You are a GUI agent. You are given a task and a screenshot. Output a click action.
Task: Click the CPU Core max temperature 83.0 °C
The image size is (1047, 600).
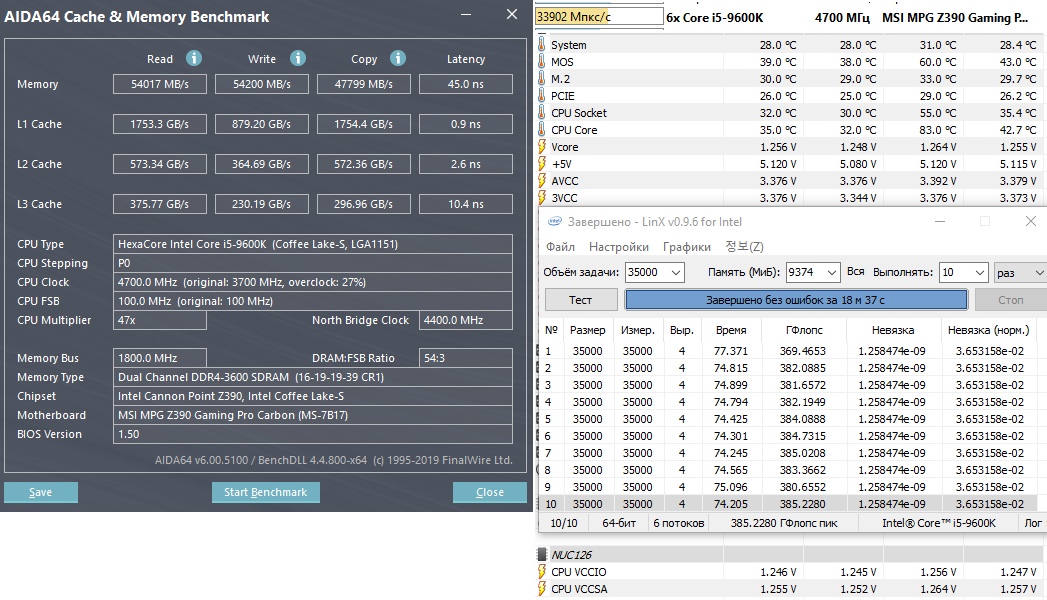click(x=937, y=130)
